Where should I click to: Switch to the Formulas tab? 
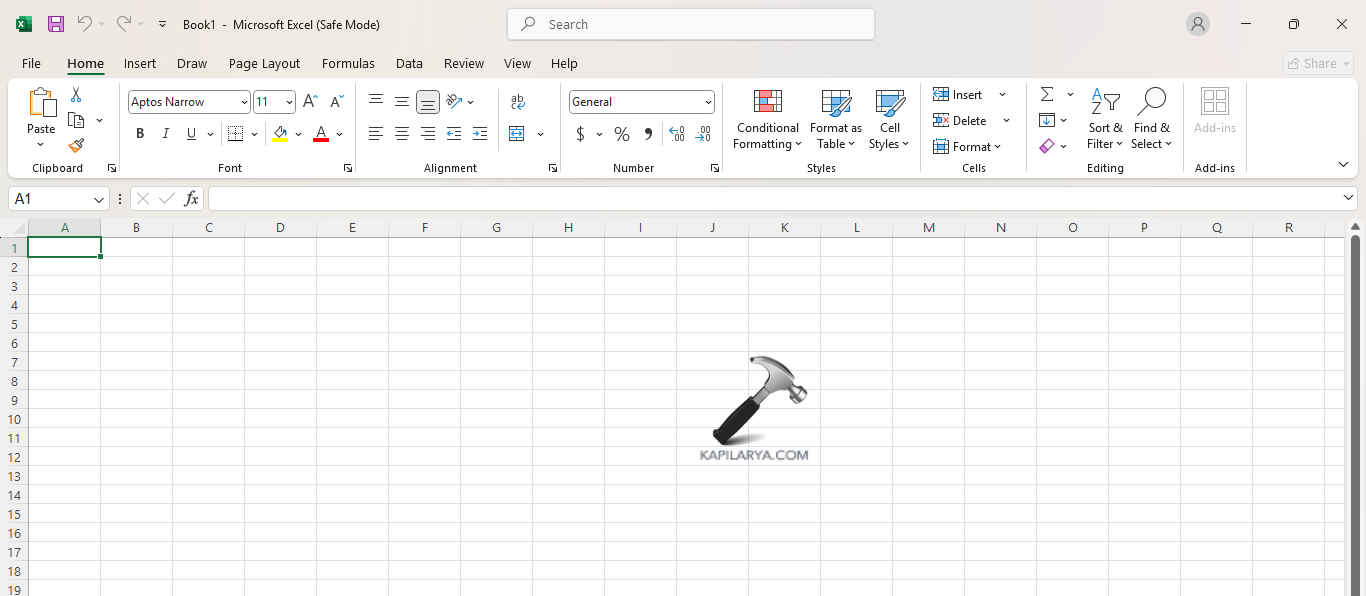click(348, 63)
